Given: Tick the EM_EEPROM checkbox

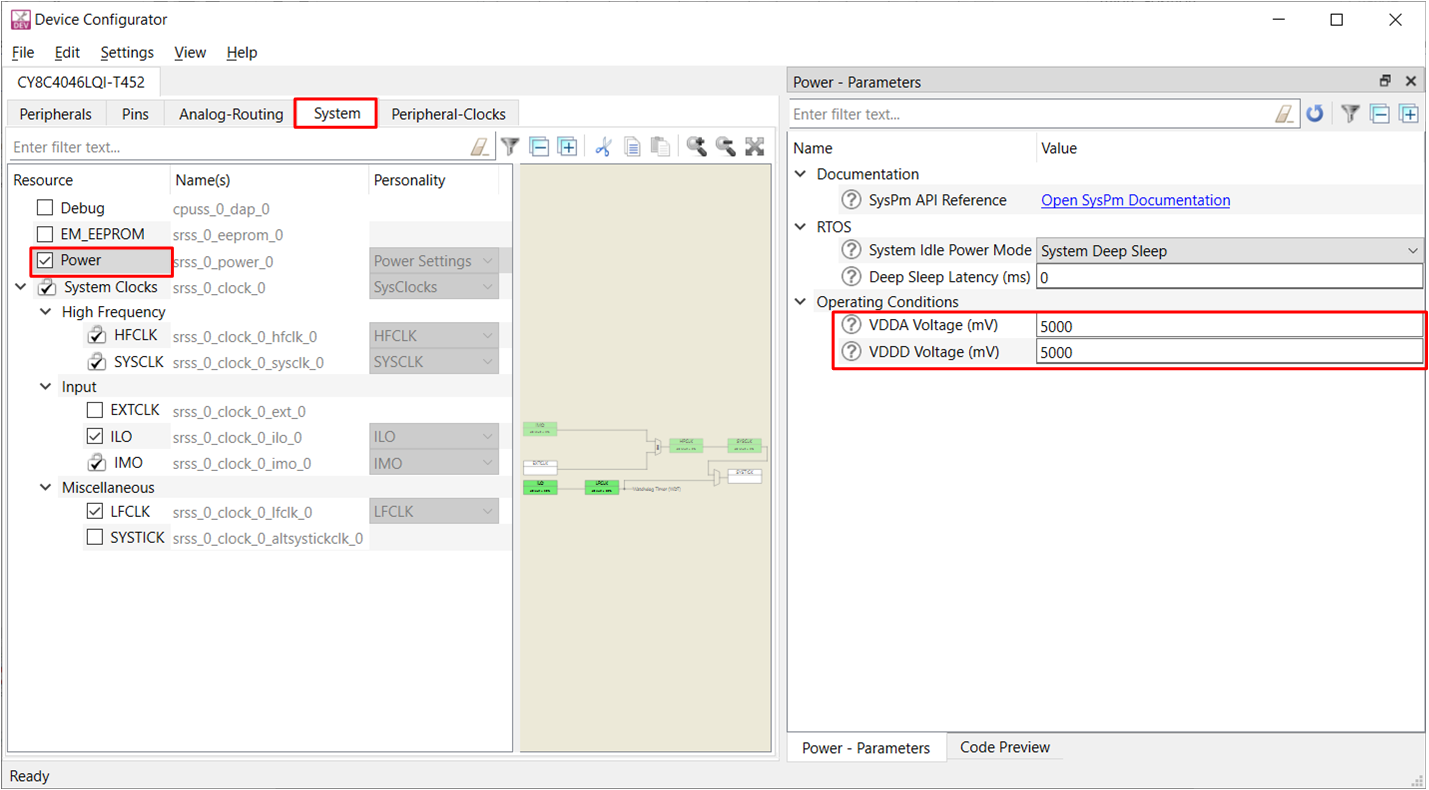Looking at the screenshot, I should (x=45, y=234).
